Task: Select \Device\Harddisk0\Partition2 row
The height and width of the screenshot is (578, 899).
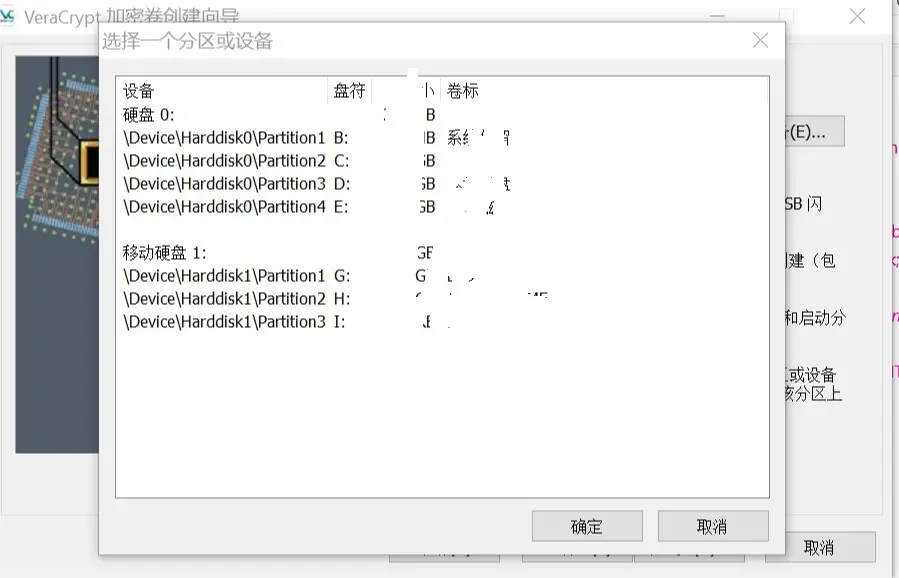Action: click(442, 161)
